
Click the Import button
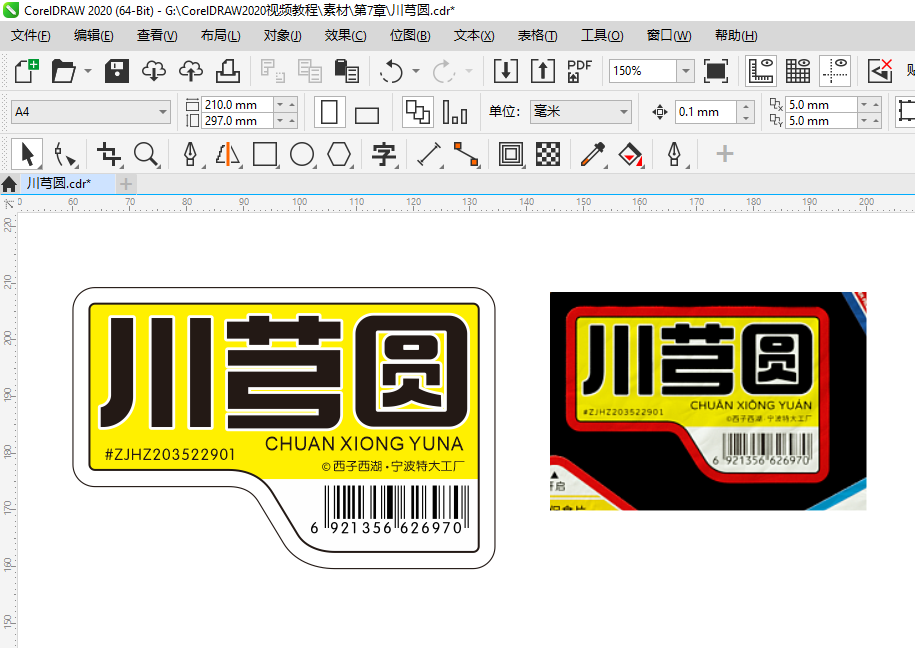[x=505, y=71]
